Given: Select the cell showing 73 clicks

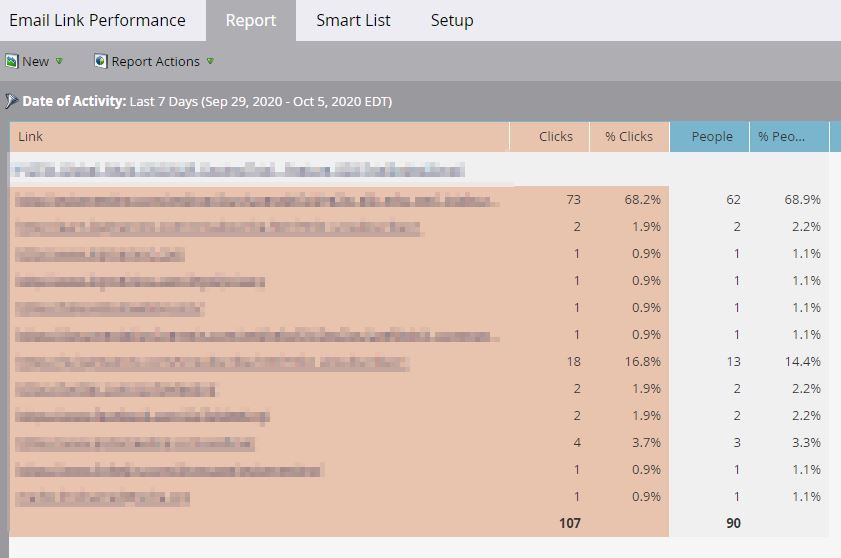Looking at the screenshot, I should point(572,200).
